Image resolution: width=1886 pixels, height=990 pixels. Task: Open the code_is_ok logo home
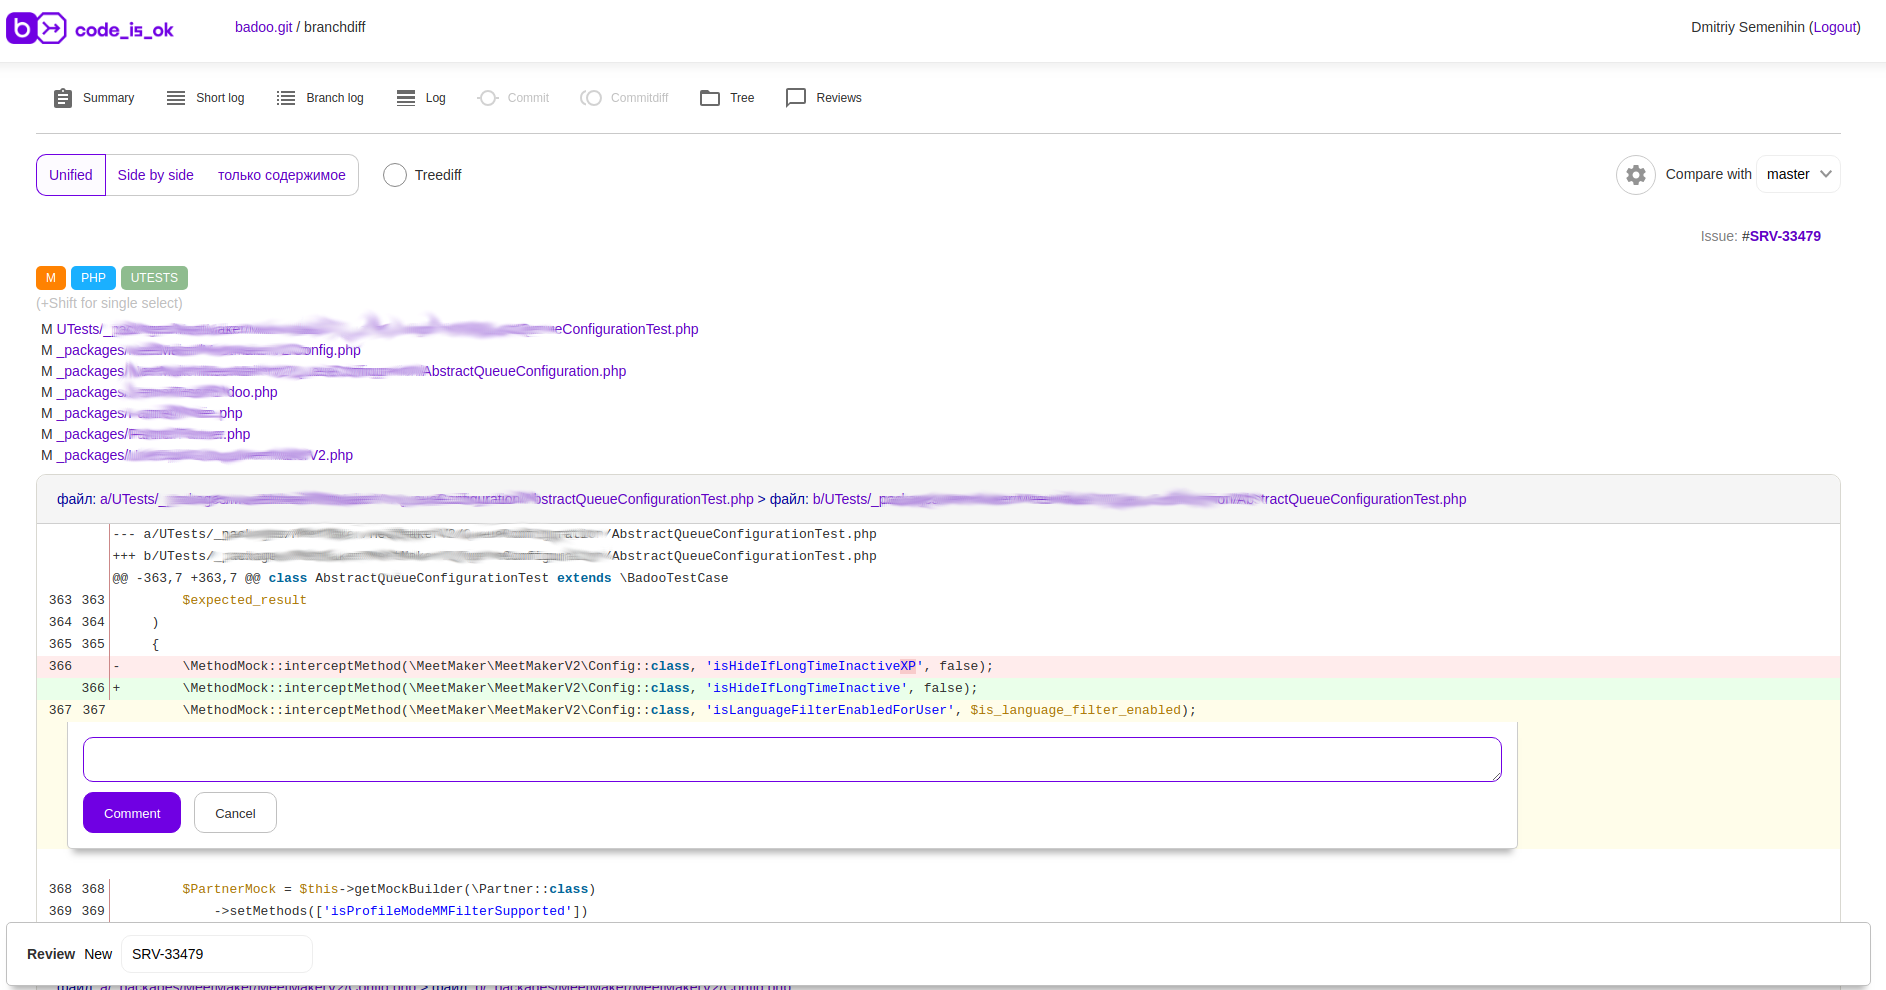[x=90, y=28]
